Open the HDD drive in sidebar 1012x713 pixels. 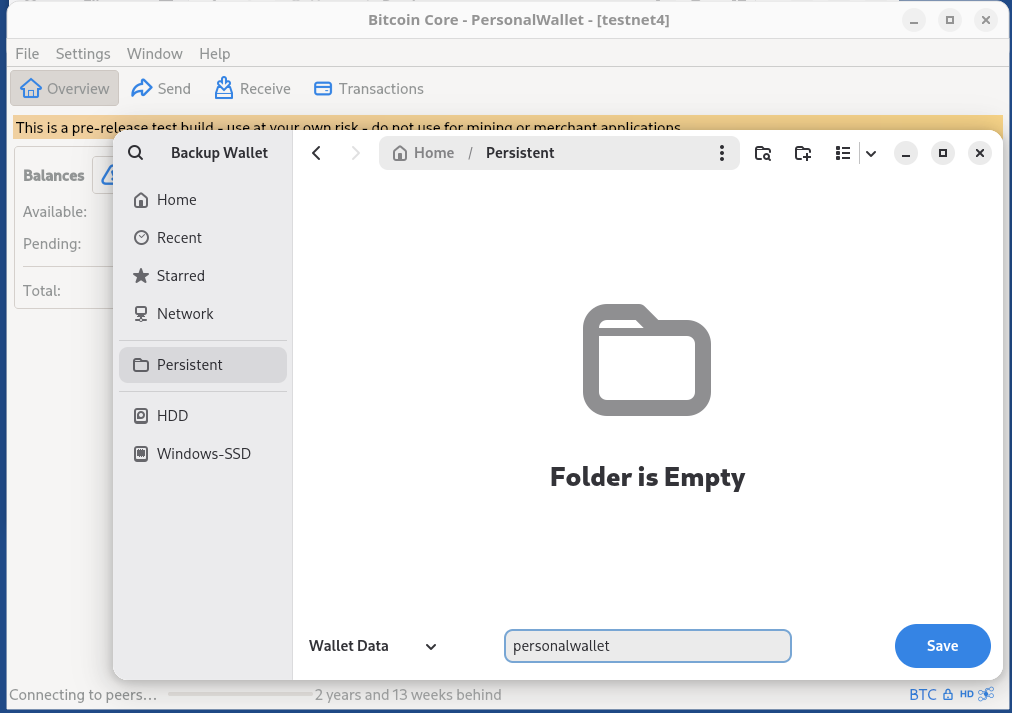coord(203,416)
